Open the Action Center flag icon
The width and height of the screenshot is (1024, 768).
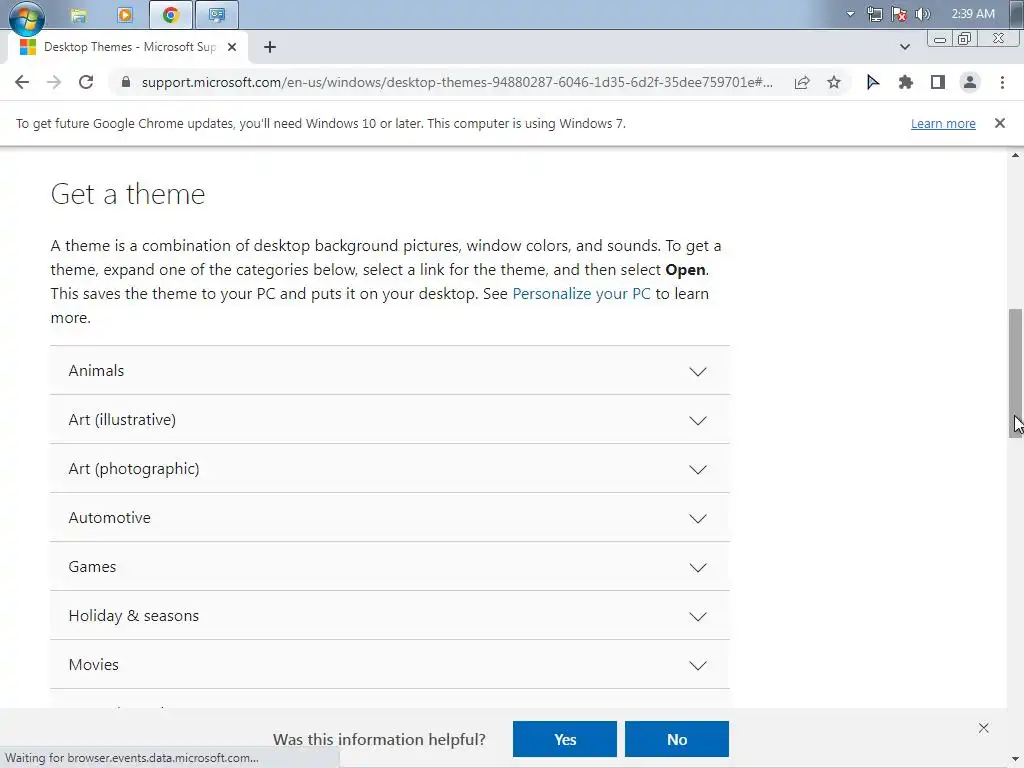(899, 14)
